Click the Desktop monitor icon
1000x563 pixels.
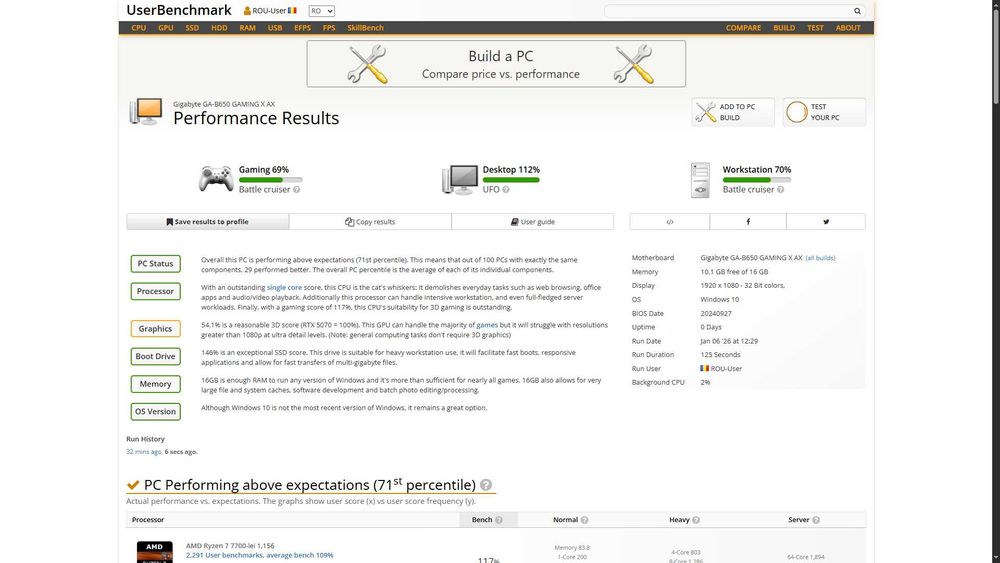pos(460,179)
